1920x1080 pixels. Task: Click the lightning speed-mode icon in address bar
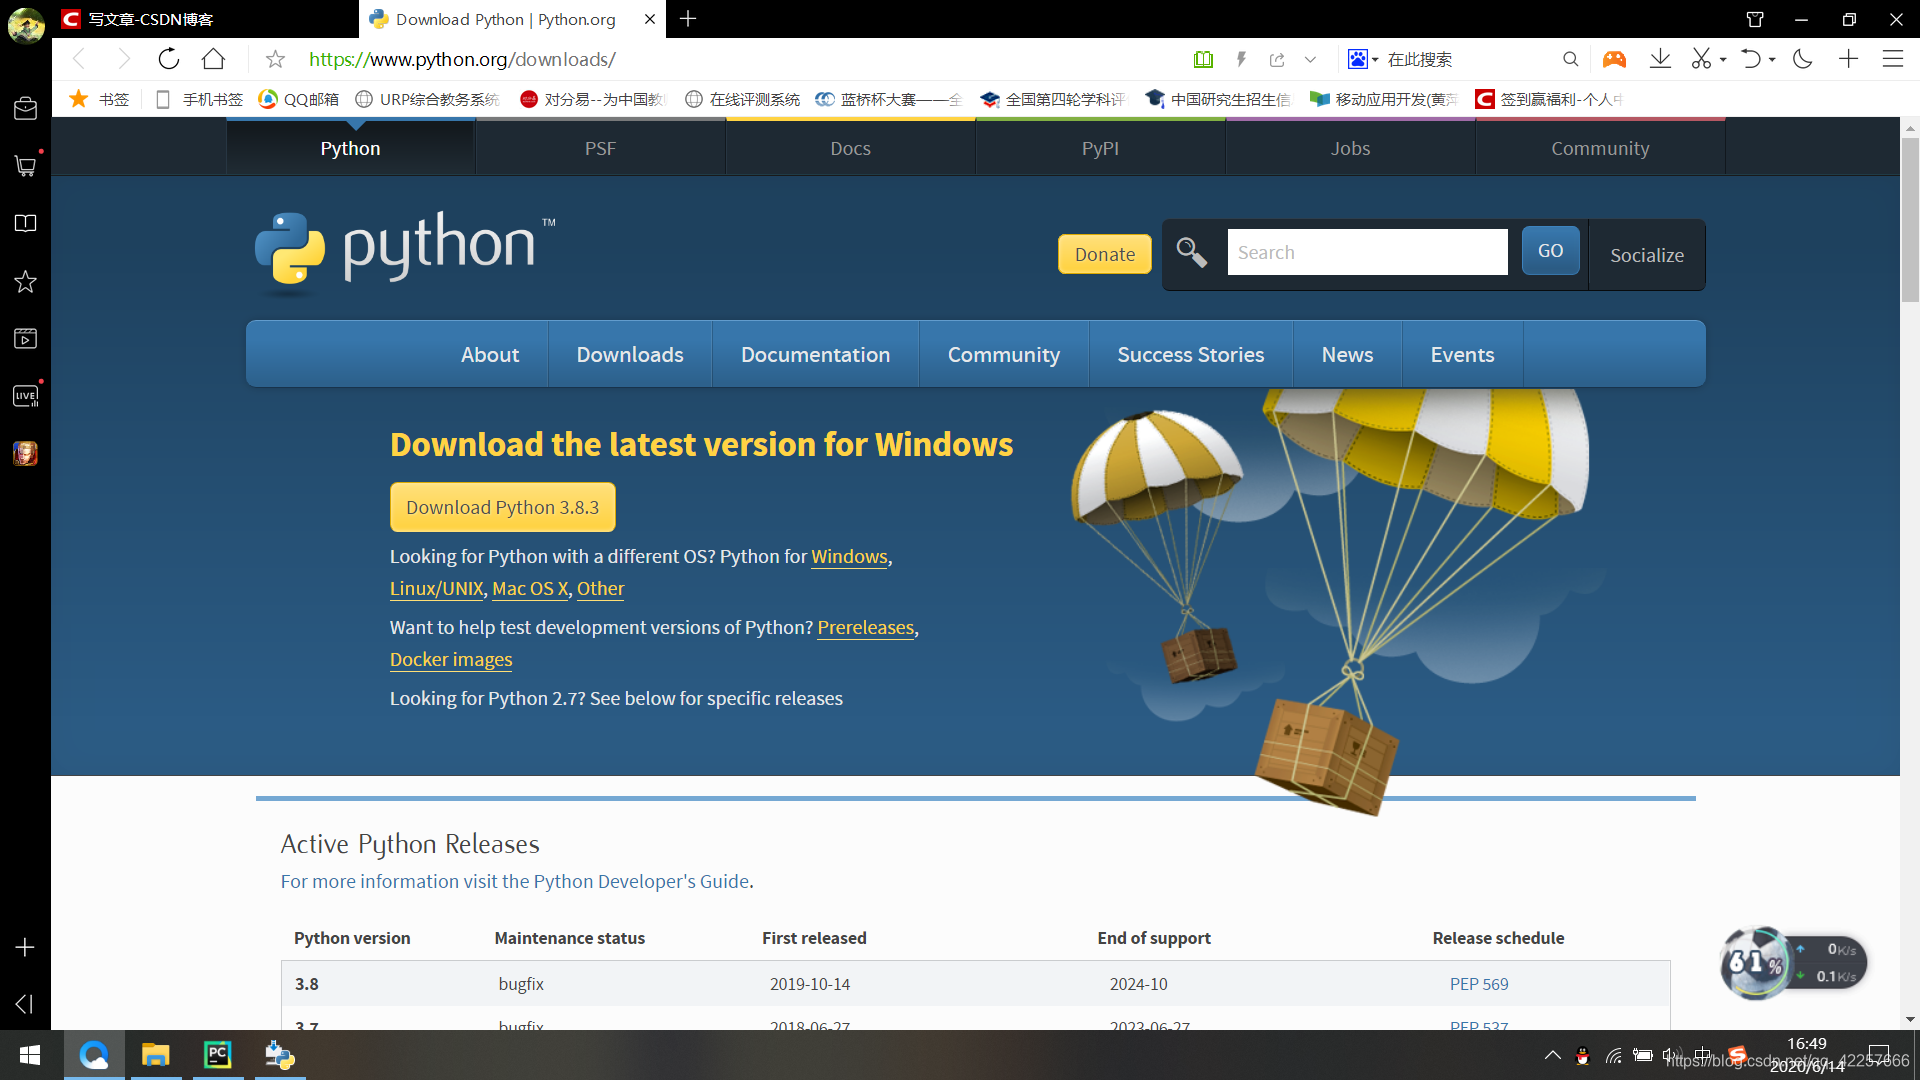[x=1241, y=59]
